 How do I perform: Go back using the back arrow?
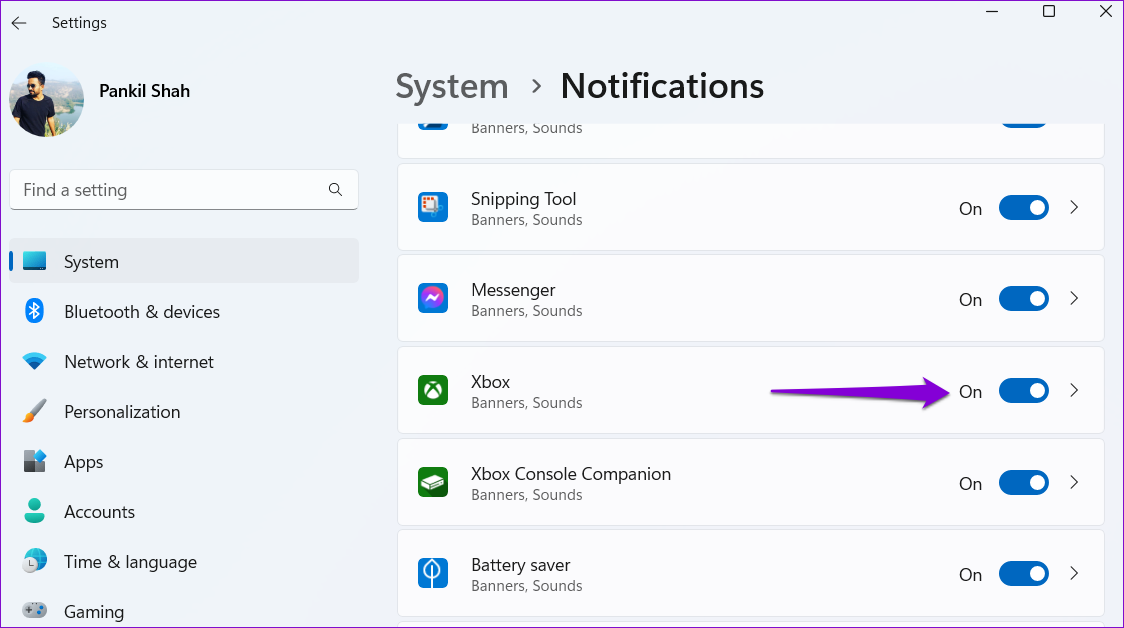coord(19,23)
